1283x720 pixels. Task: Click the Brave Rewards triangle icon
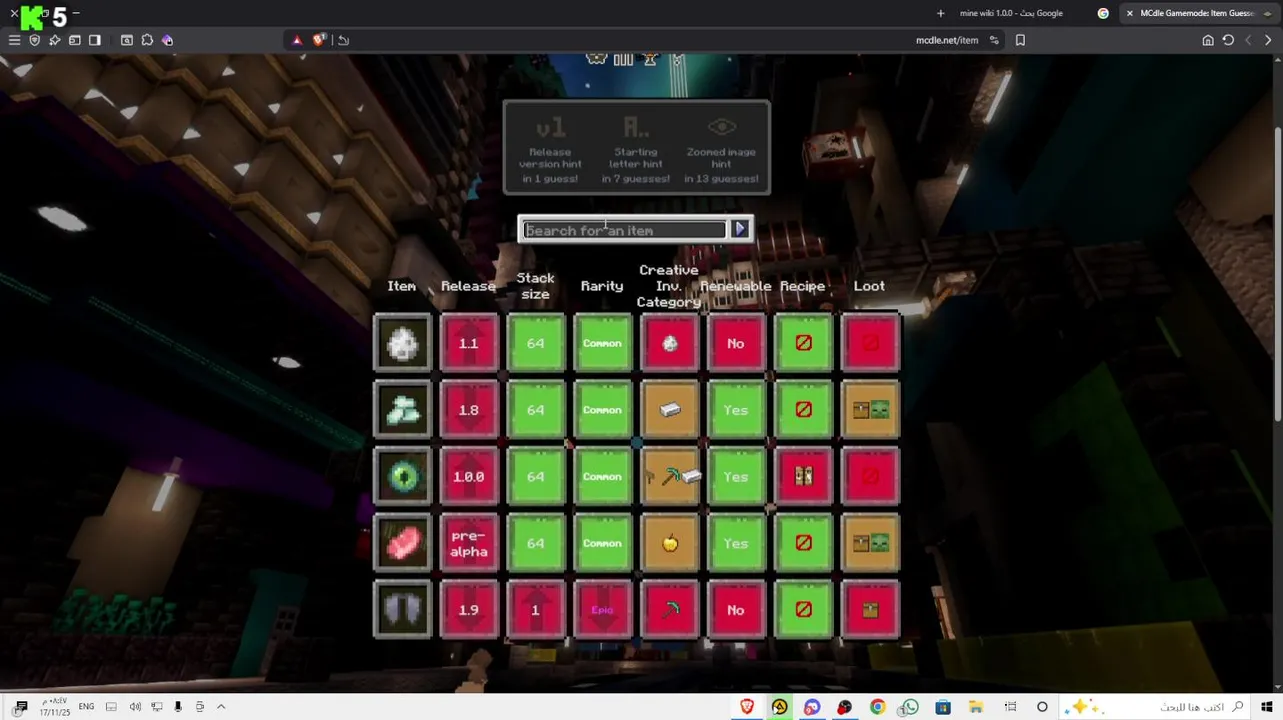(297, 40)
